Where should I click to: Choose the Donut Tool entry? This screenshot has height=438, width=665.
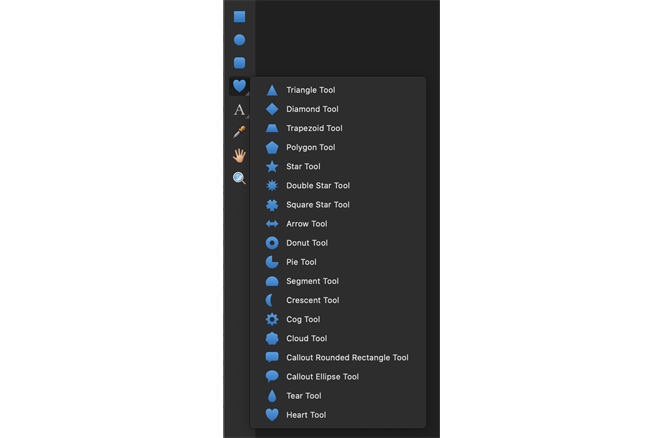coord(306,243)
